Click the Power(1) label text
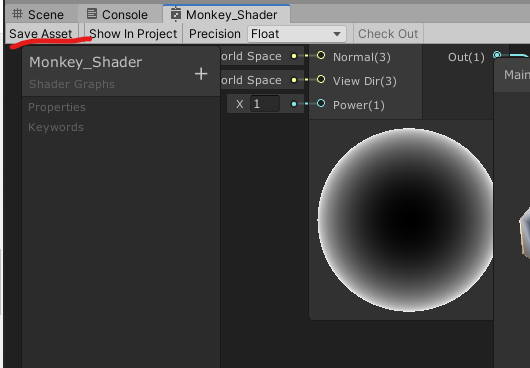530x368 pixels. coord(359,105)
